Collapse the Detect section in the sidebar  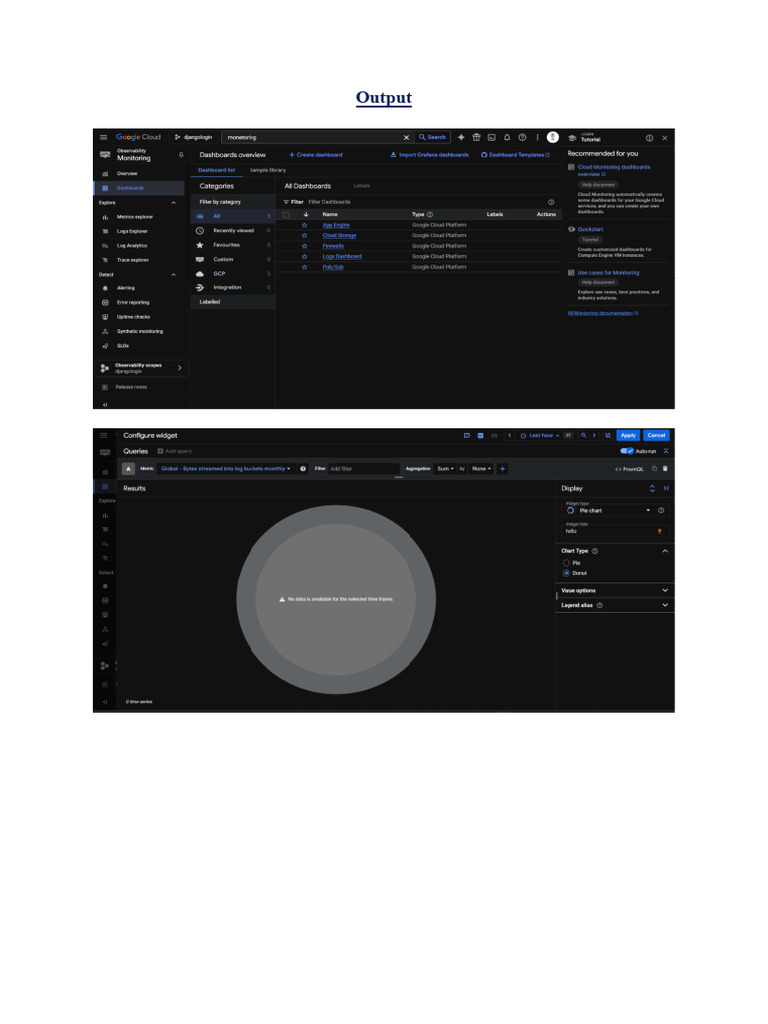(173, 274)
